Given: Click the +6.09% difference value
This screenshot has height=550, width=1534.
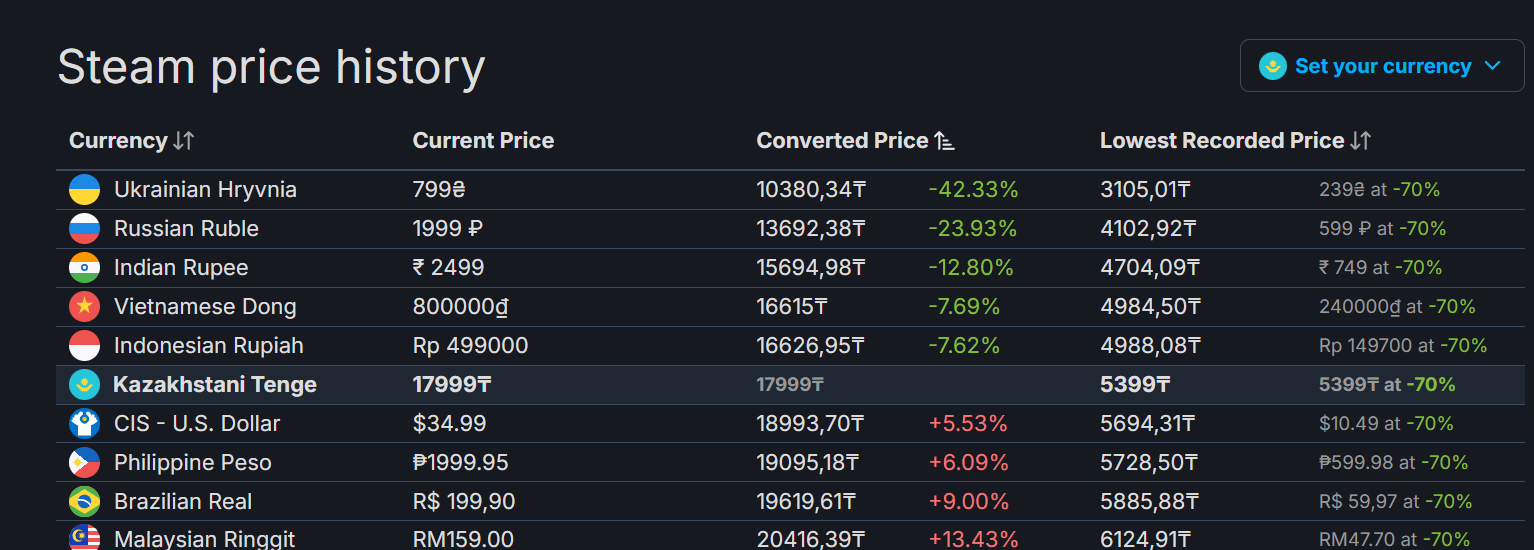Looking at the screenshot, I should pyautogui.click(x=968, y=462).
